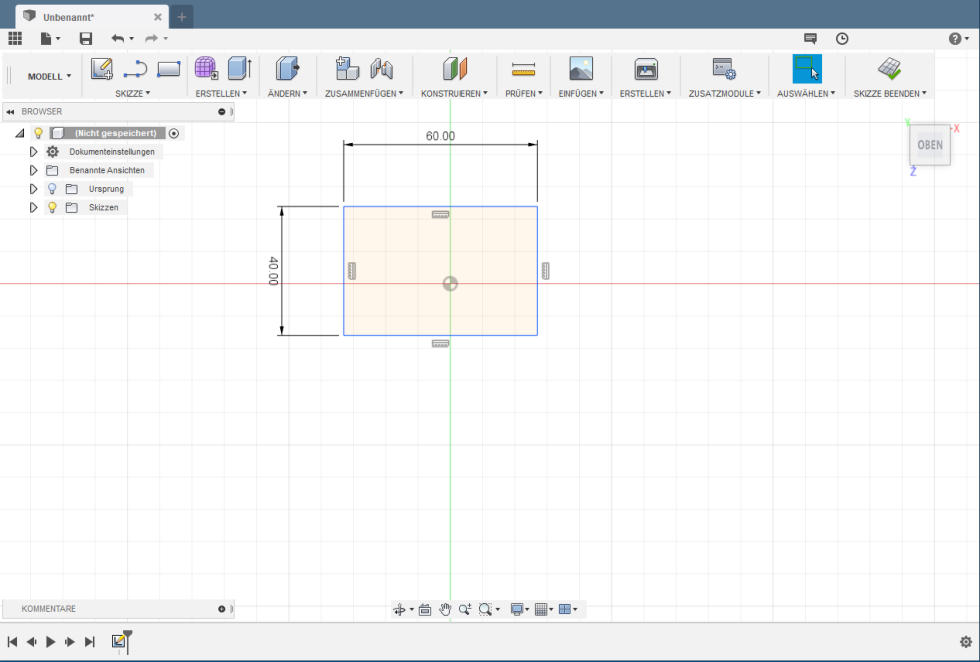
Task: Click the Make 3D print icon
Action: pos(646,69)
